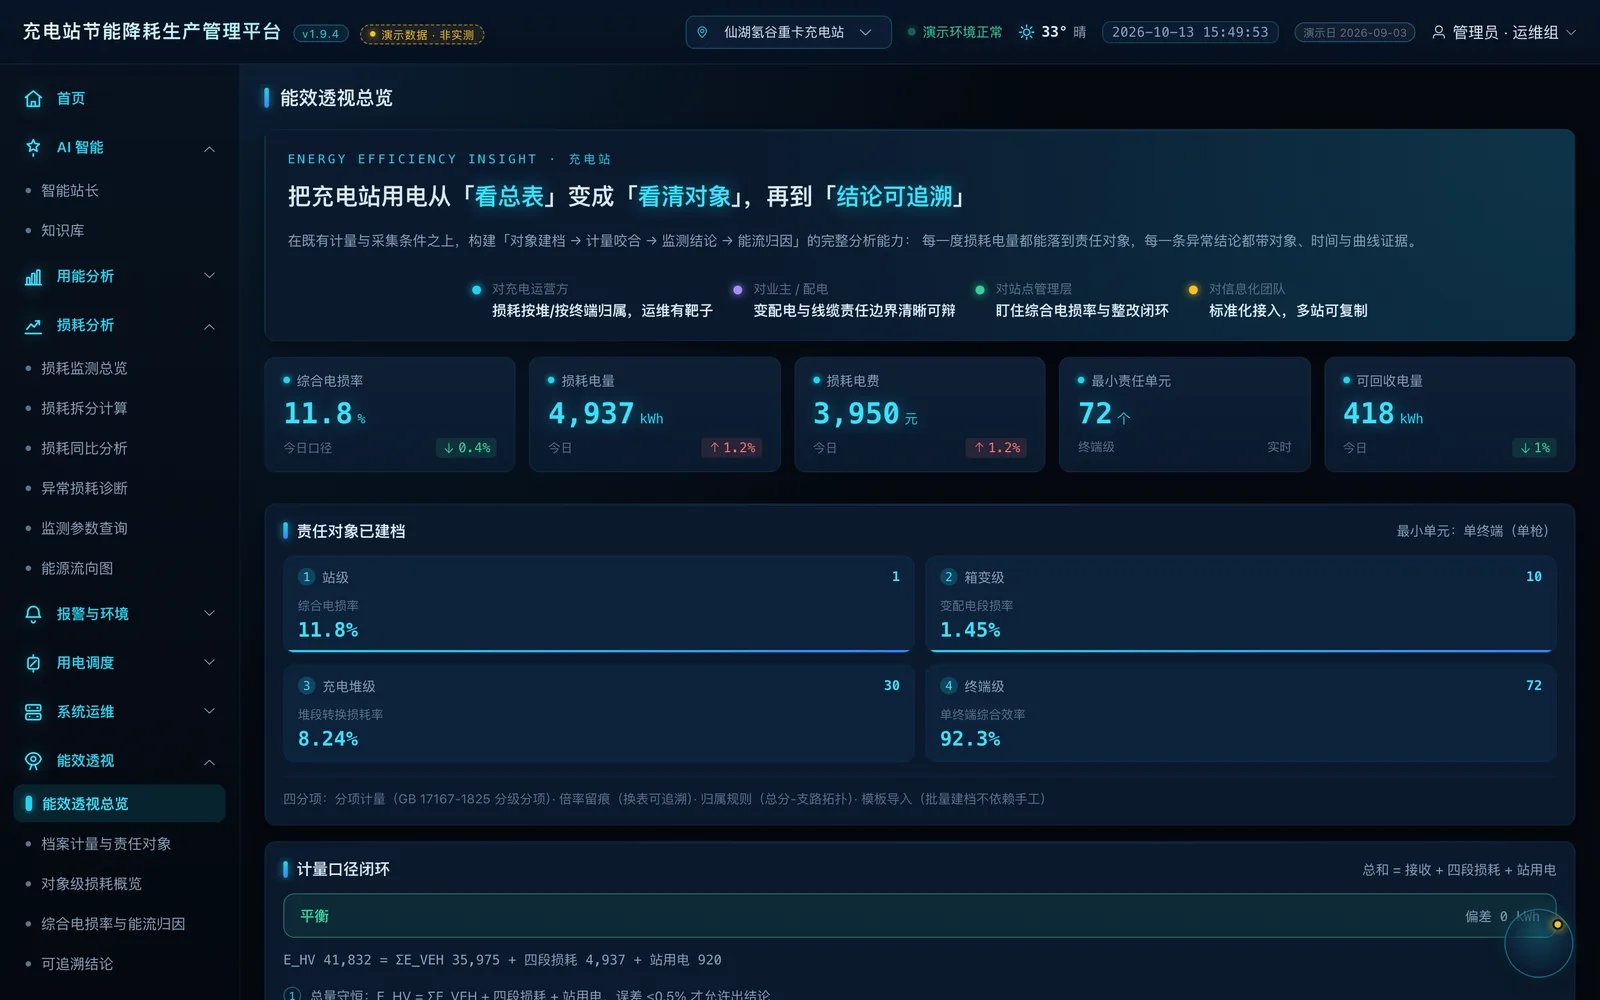Open 对象级损耗概览 page

119,884
